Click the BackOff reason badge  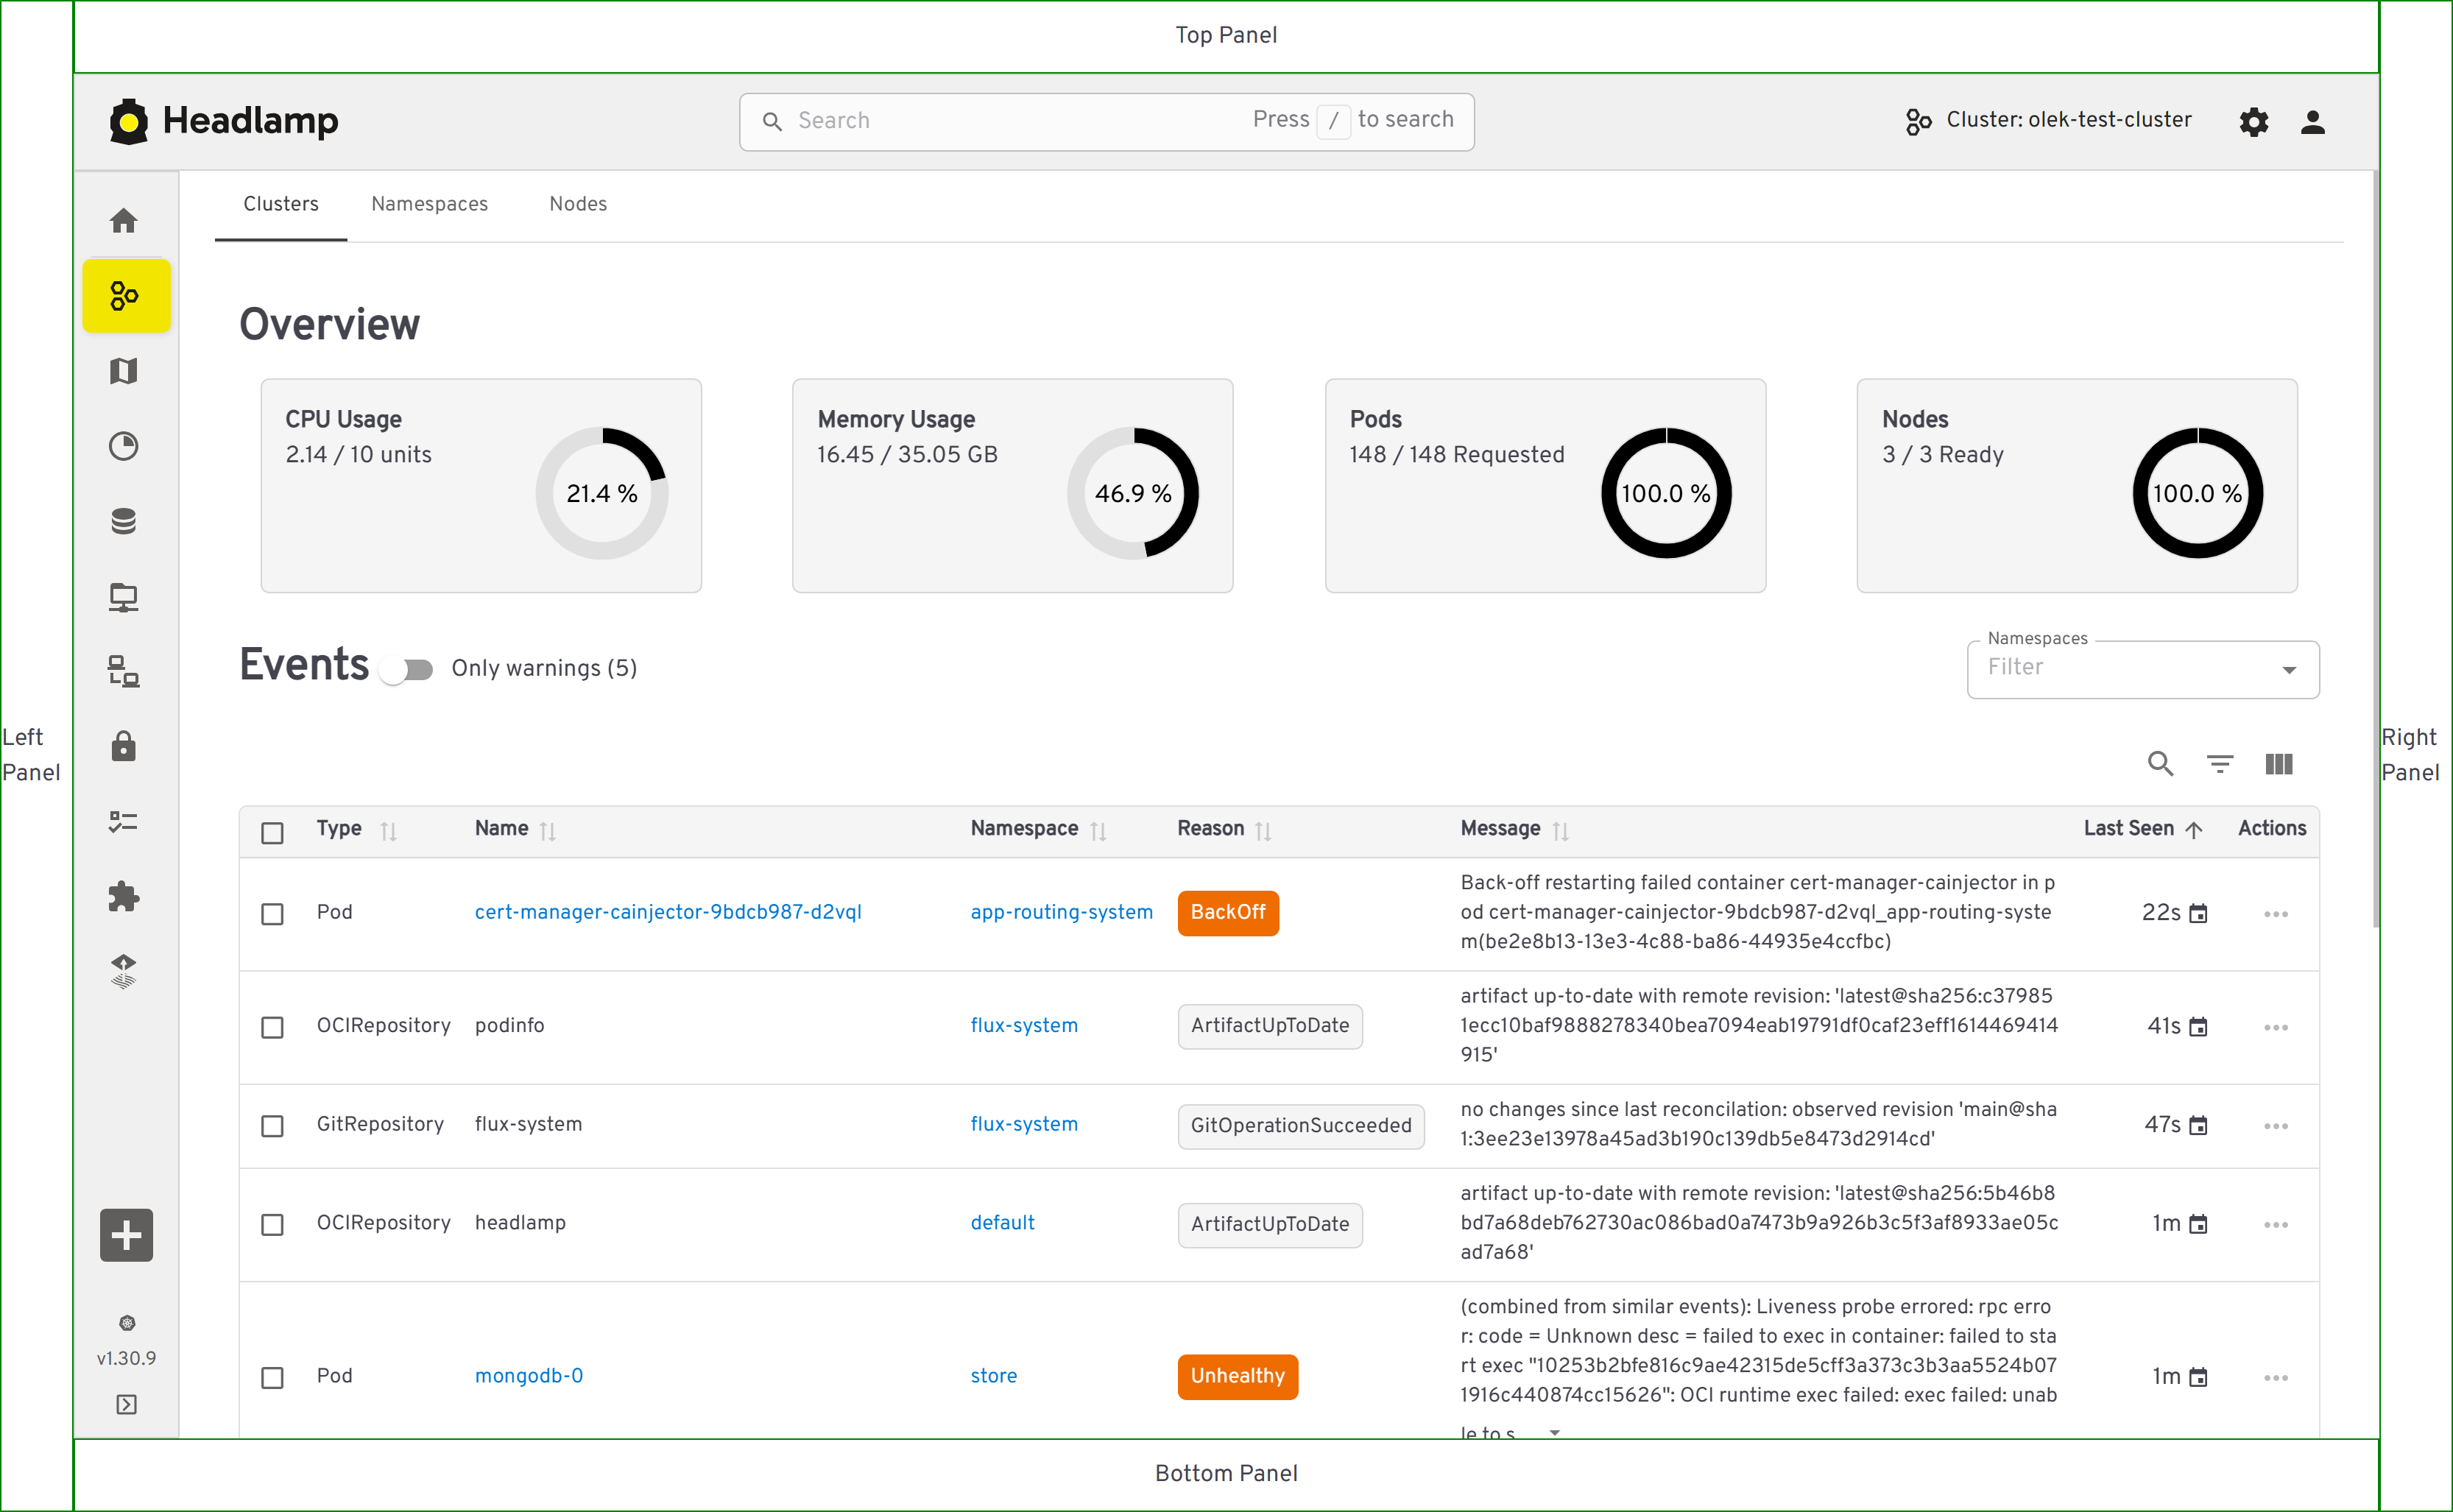[1228, 913]
